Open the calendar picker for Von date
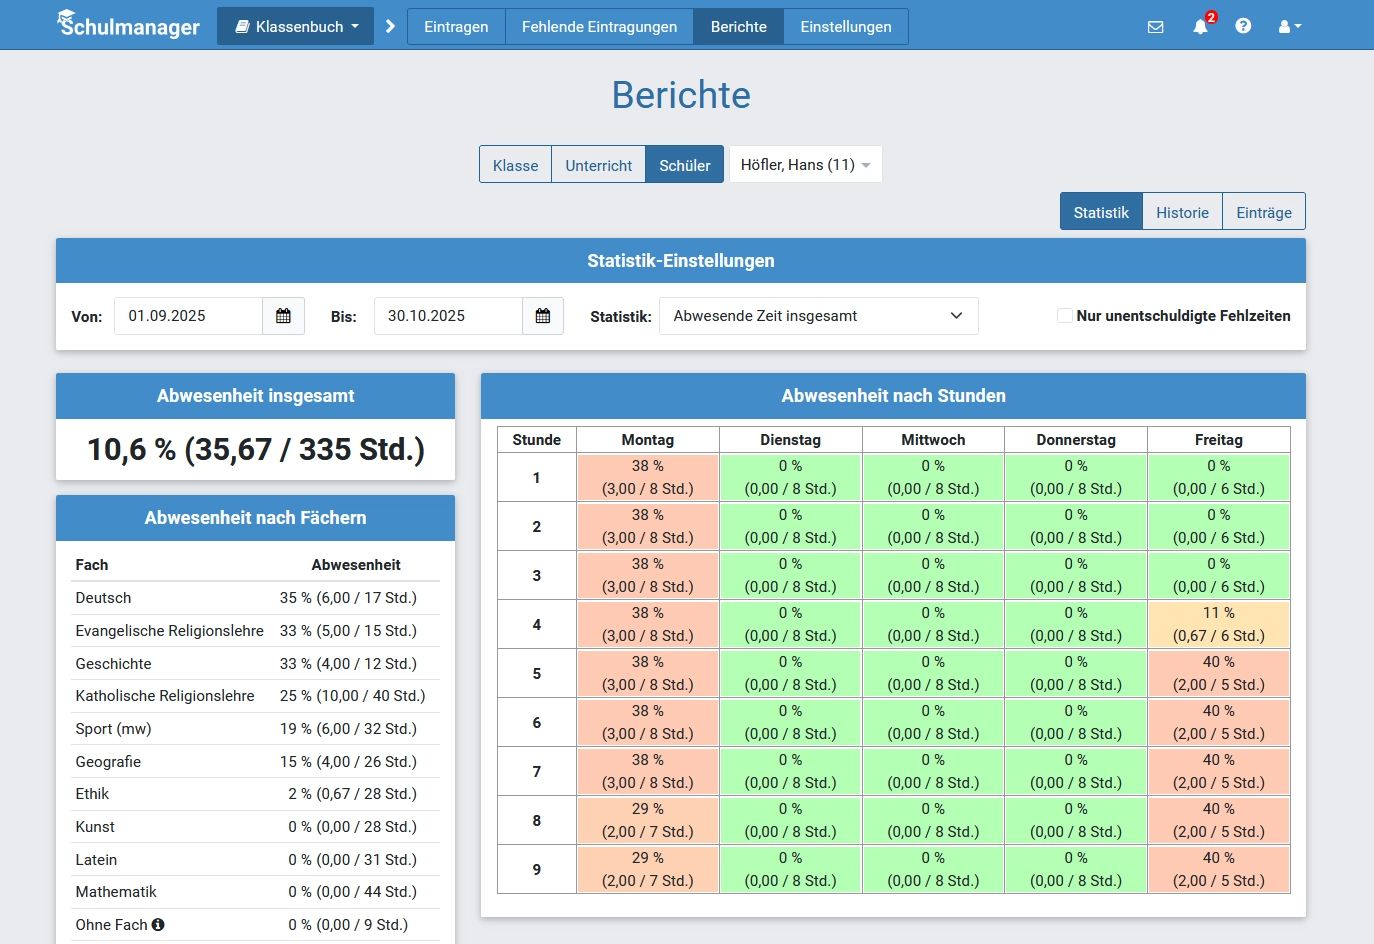1374x944 pixels. (283, 316)
